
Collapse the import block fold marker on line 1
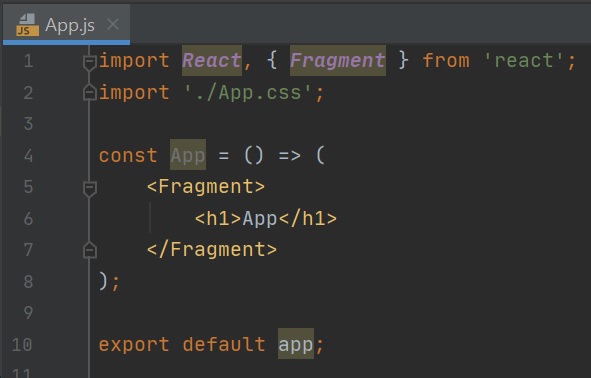(x=90, y=62)
